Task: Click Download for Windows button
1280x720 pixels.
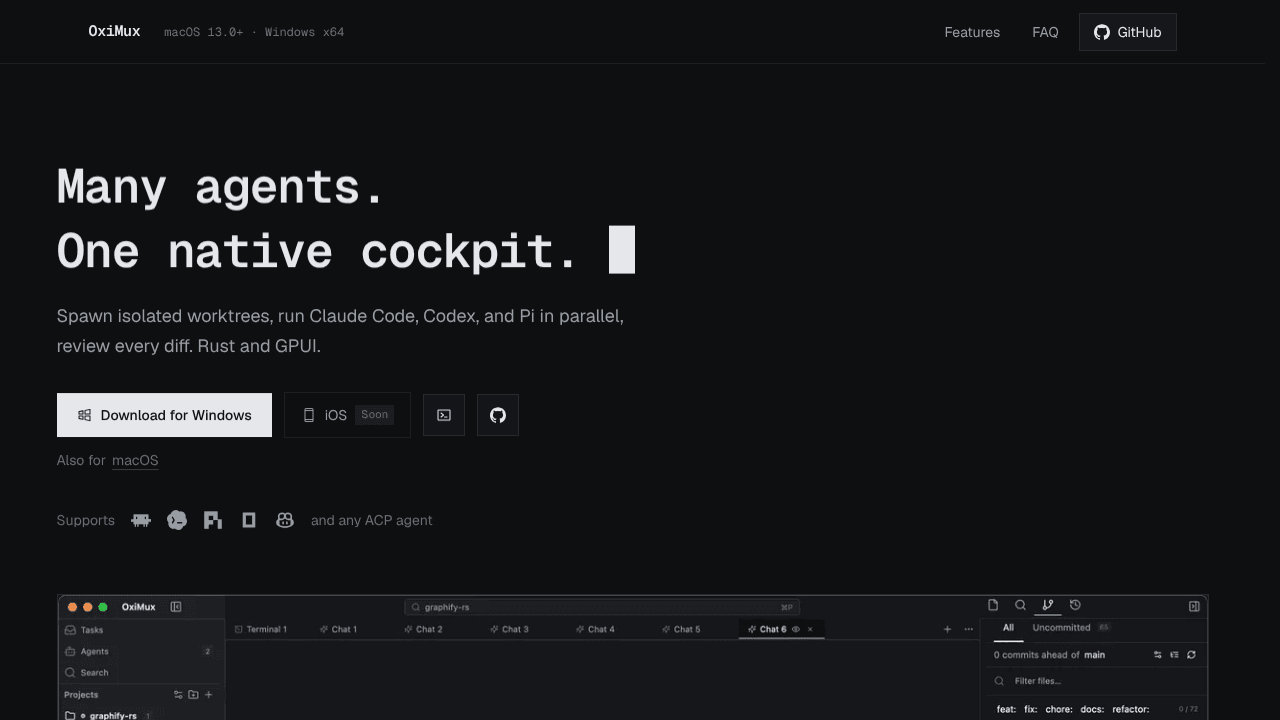Action: (x=164, y=415)
